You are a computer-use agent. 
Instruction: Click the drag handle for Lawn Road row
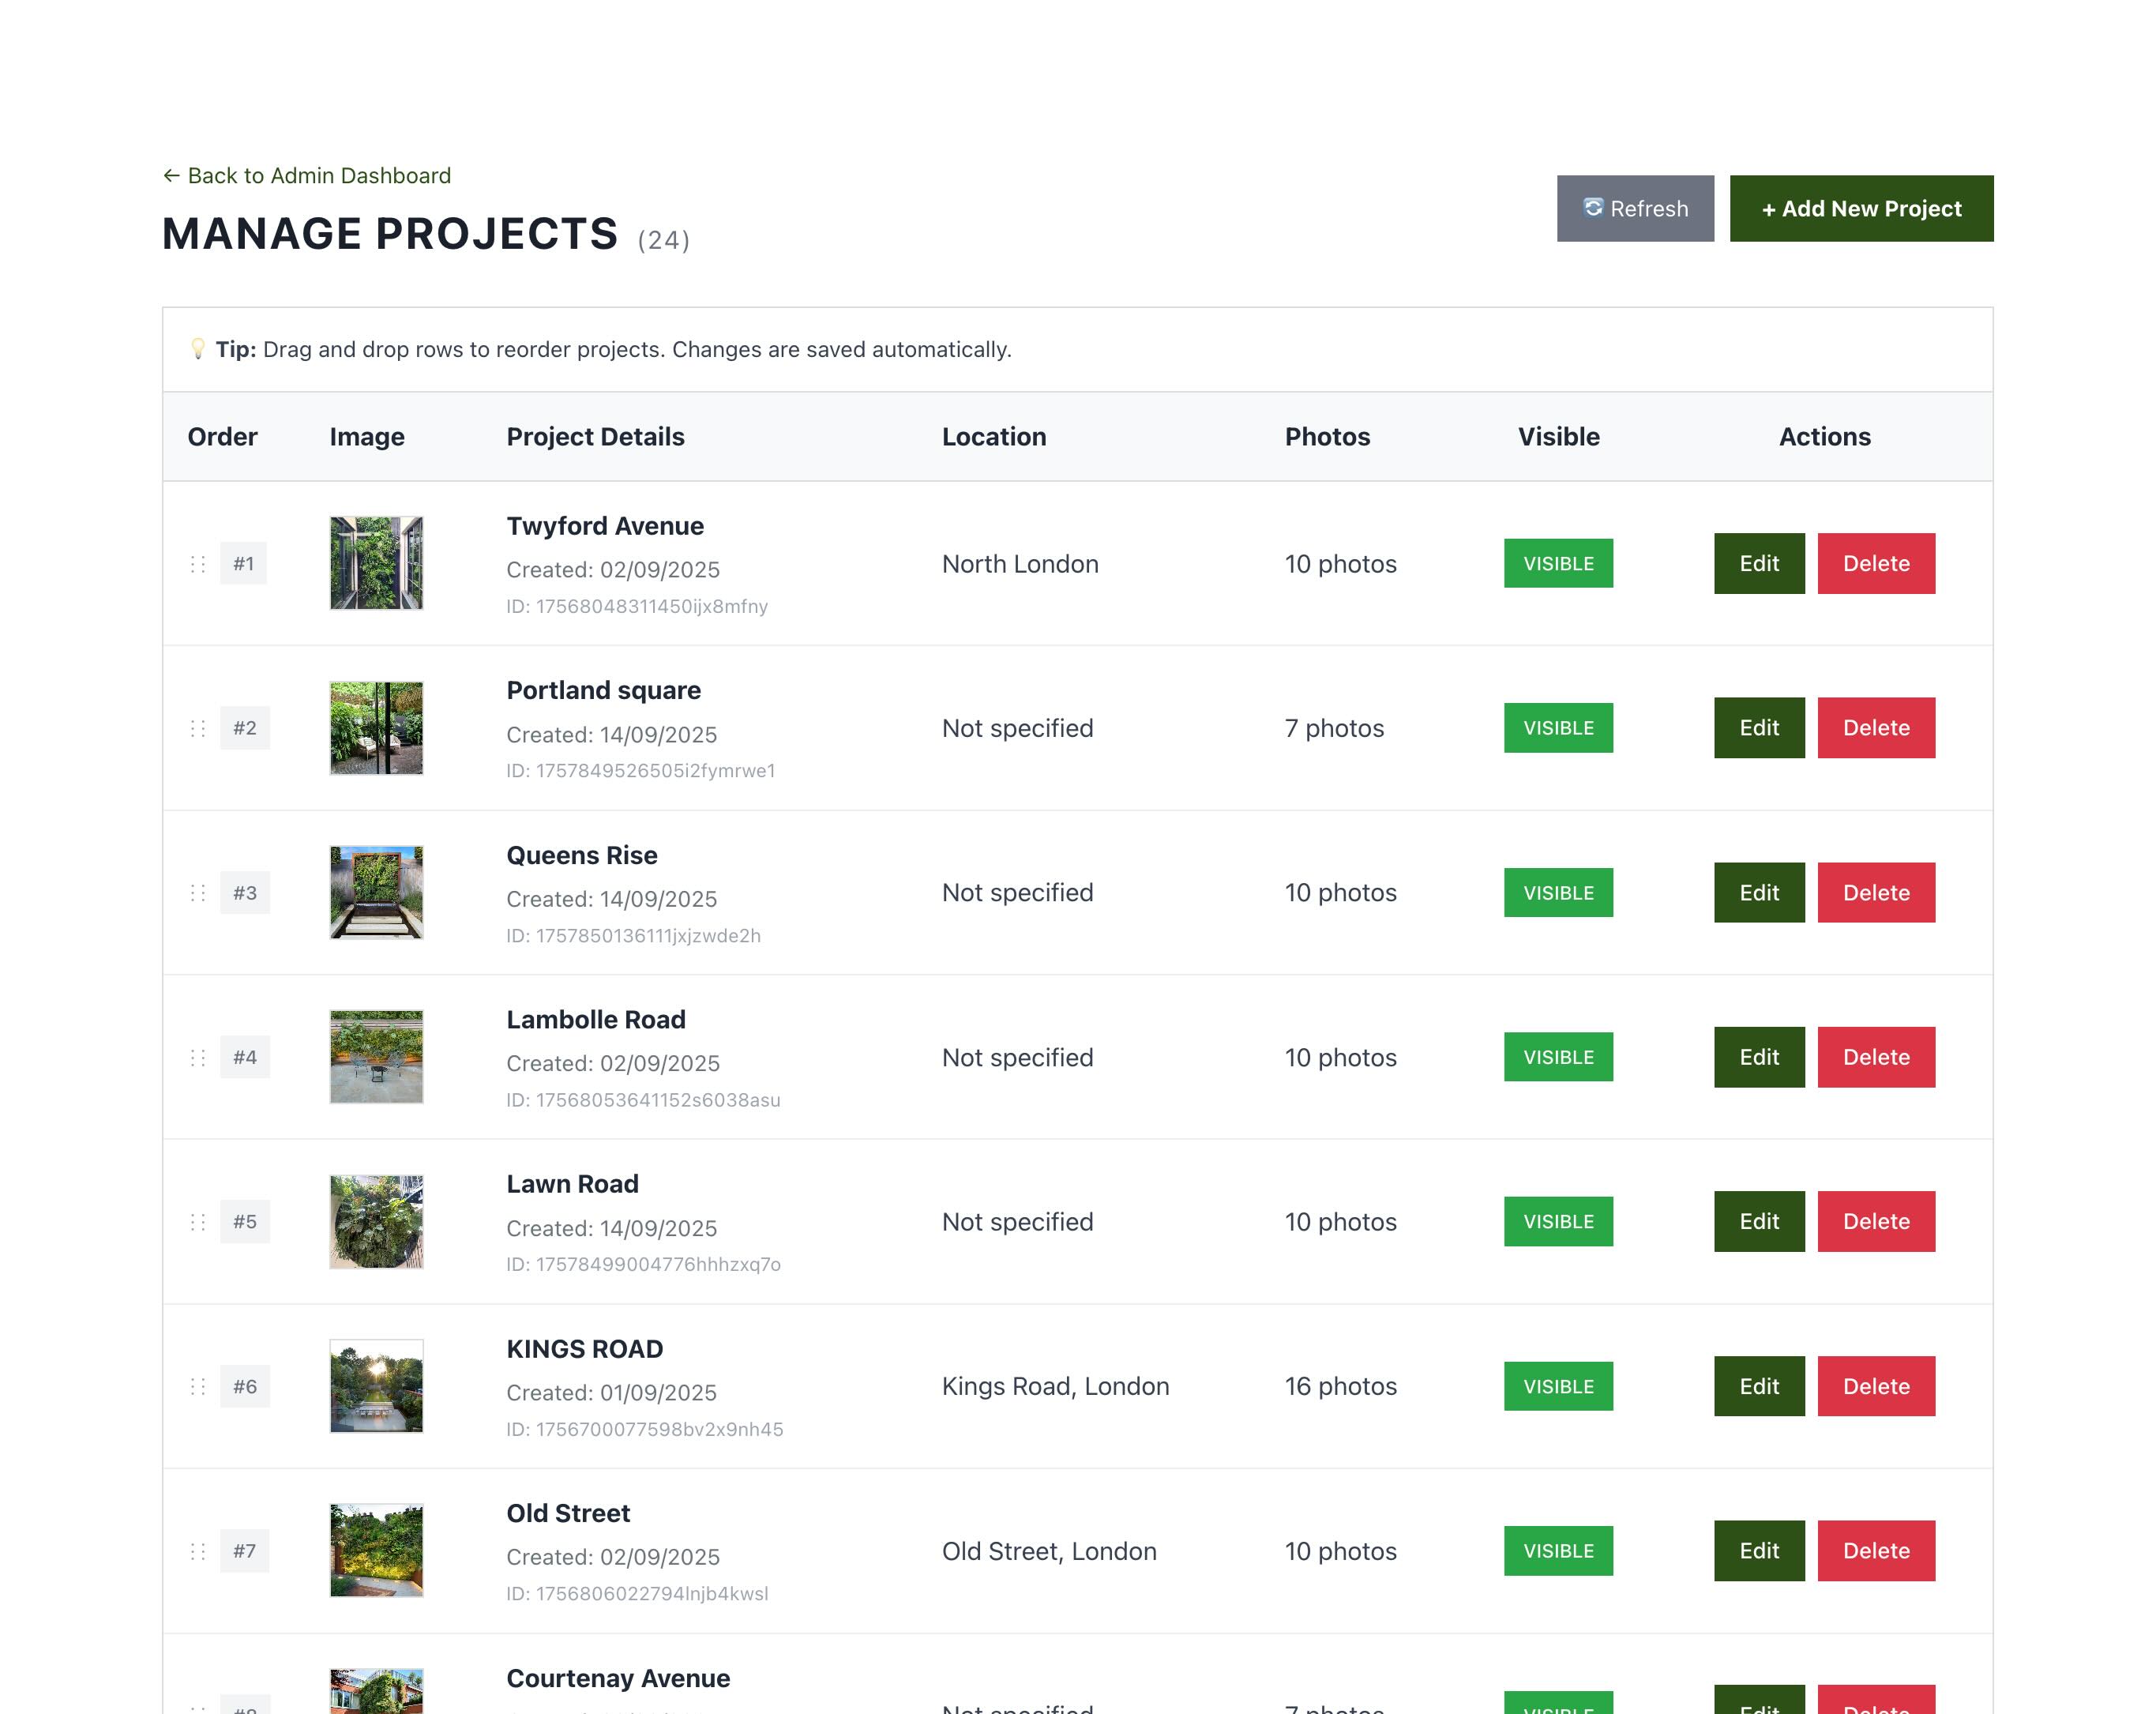(198, 1222)
